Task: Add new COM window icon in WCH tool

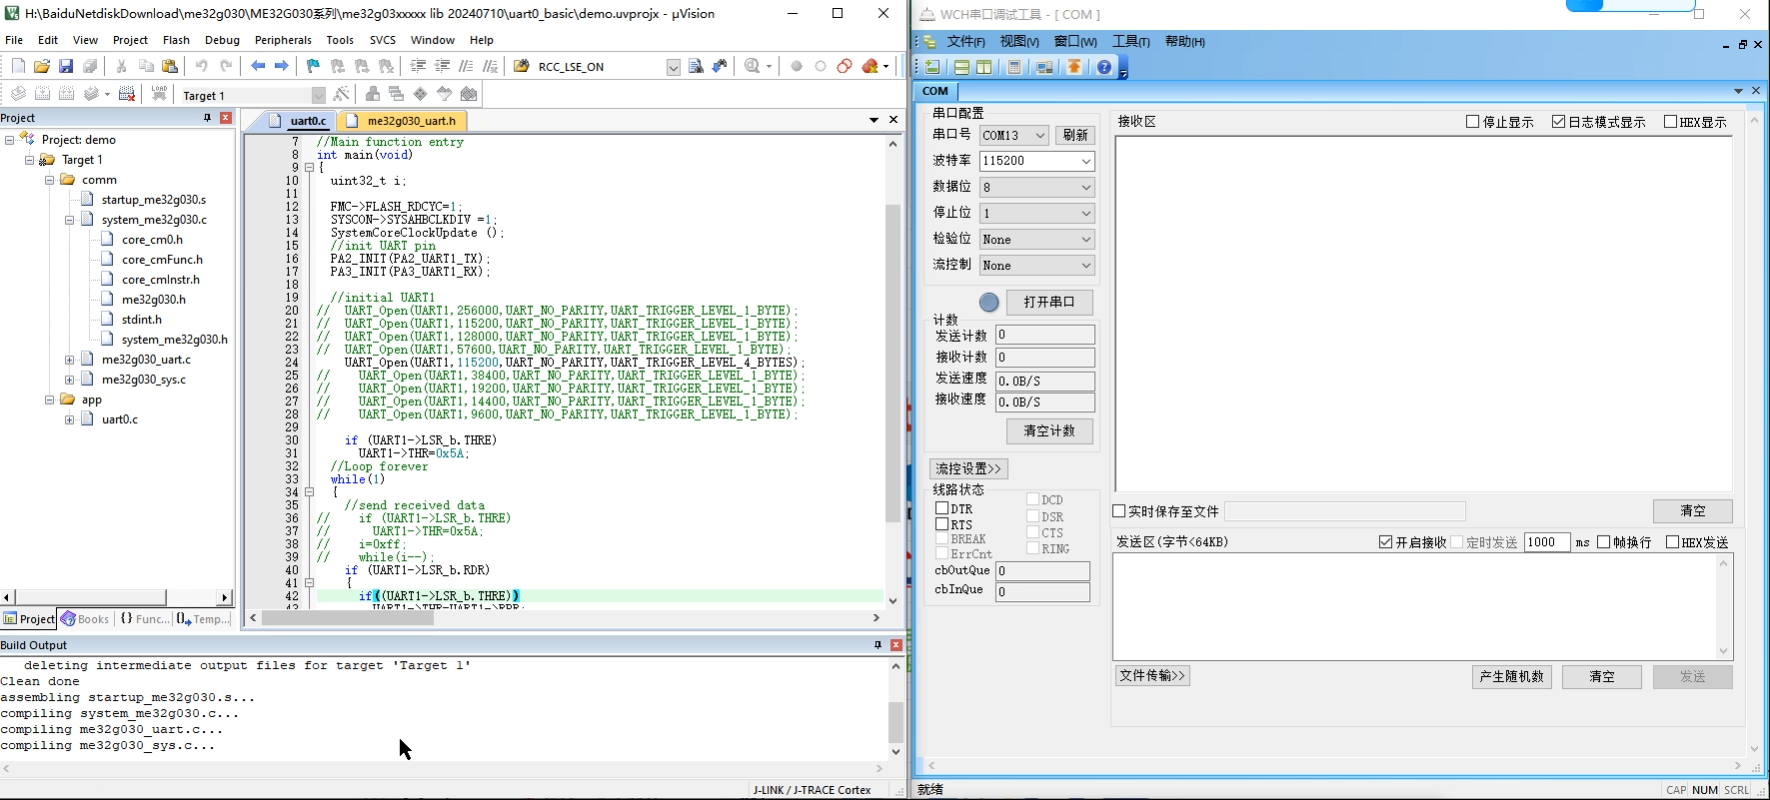Action: tap(932, 67)
